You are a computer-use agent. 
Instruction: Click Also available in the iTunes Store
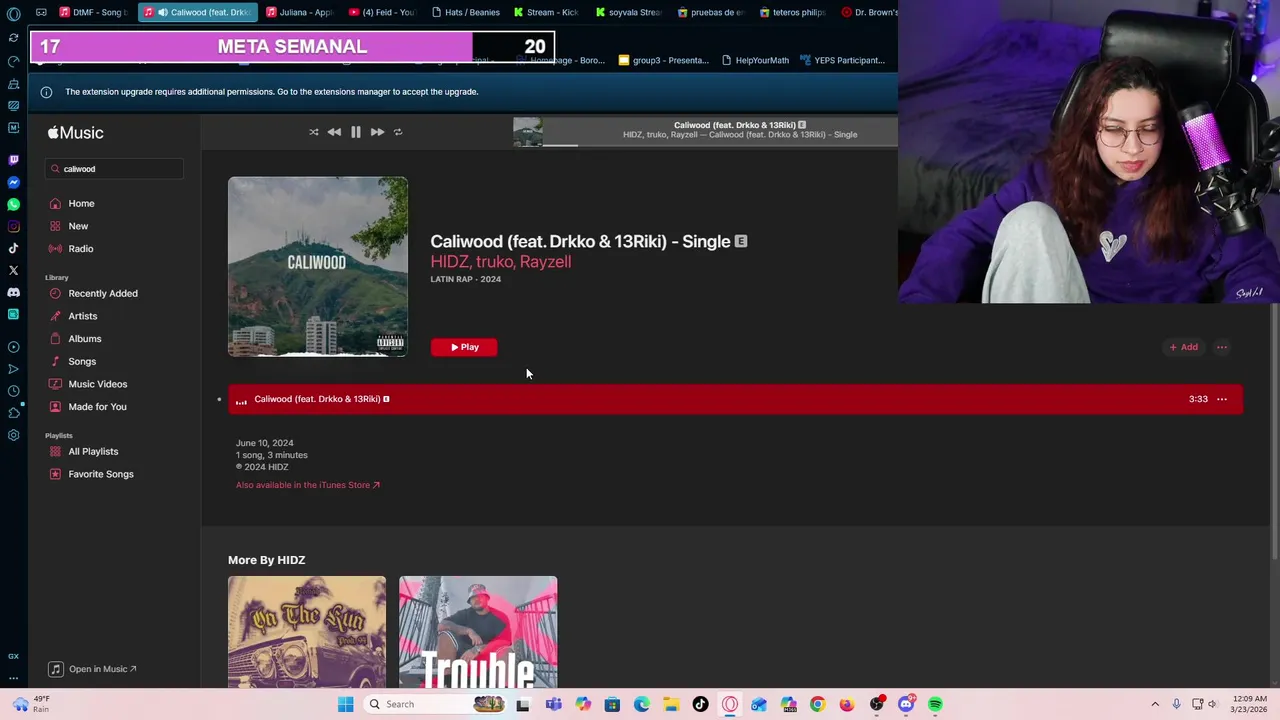pos(308,485)
